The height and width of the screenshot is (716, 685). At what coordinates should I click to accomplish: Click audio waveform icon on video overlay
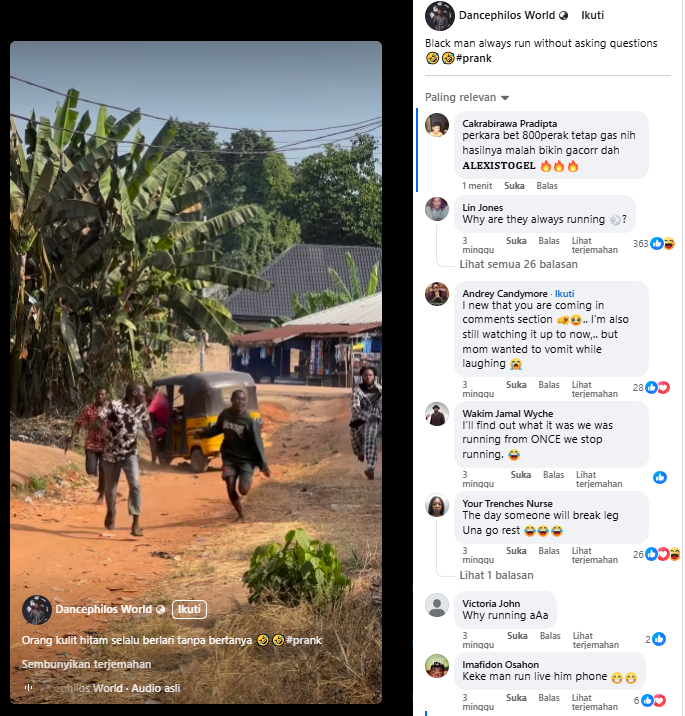(28, 688)
